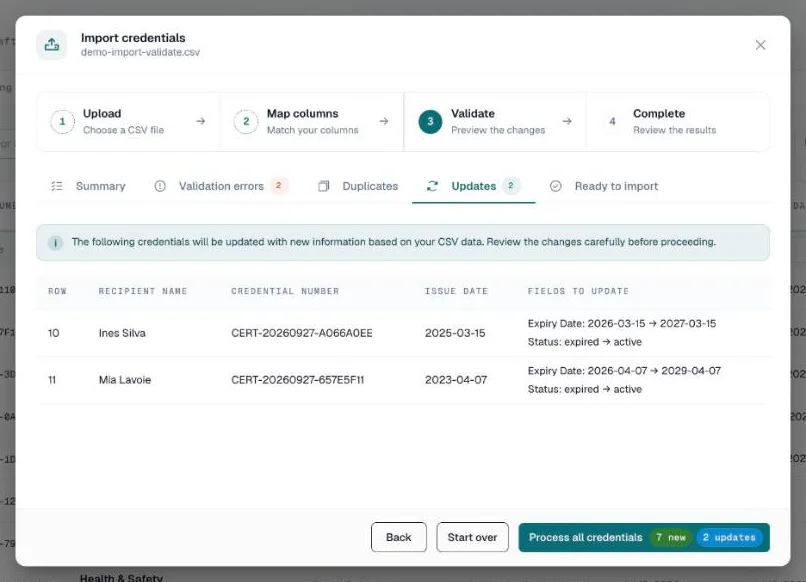Open the Duplicates tab

358,186
